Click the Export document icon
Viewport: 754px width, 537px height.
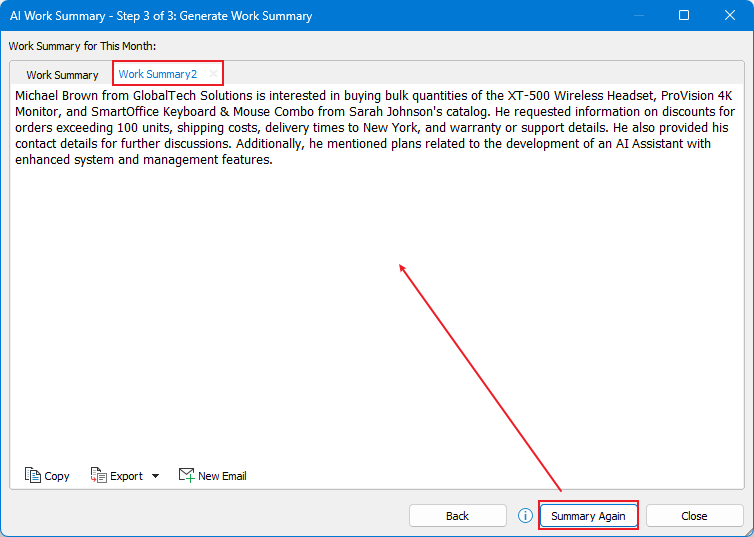pyautogui.click(x=98, y=476)
